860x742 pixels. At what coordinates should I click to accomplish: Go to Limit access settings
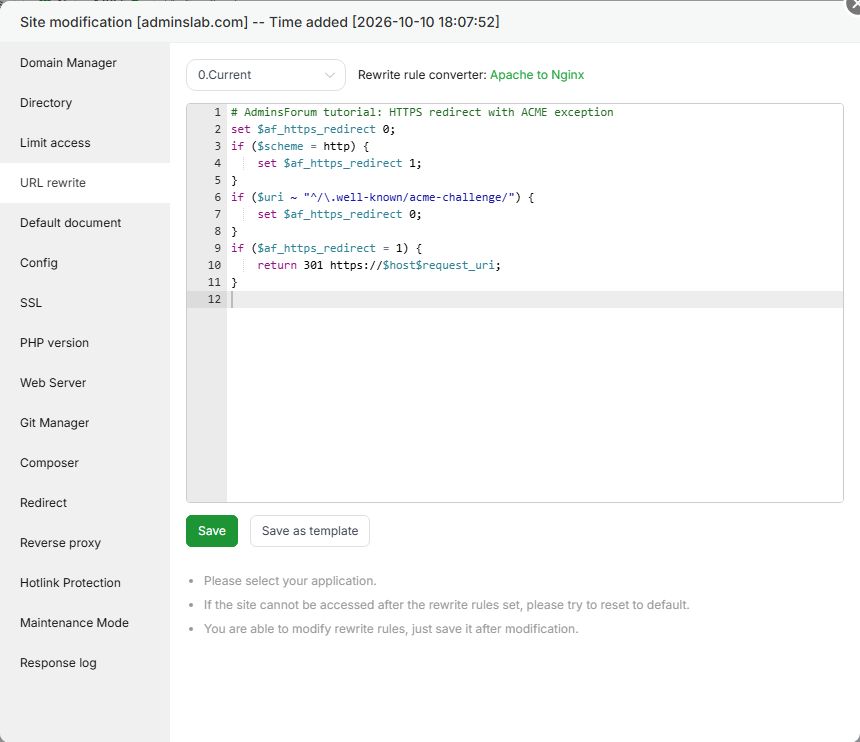(55, 143)
